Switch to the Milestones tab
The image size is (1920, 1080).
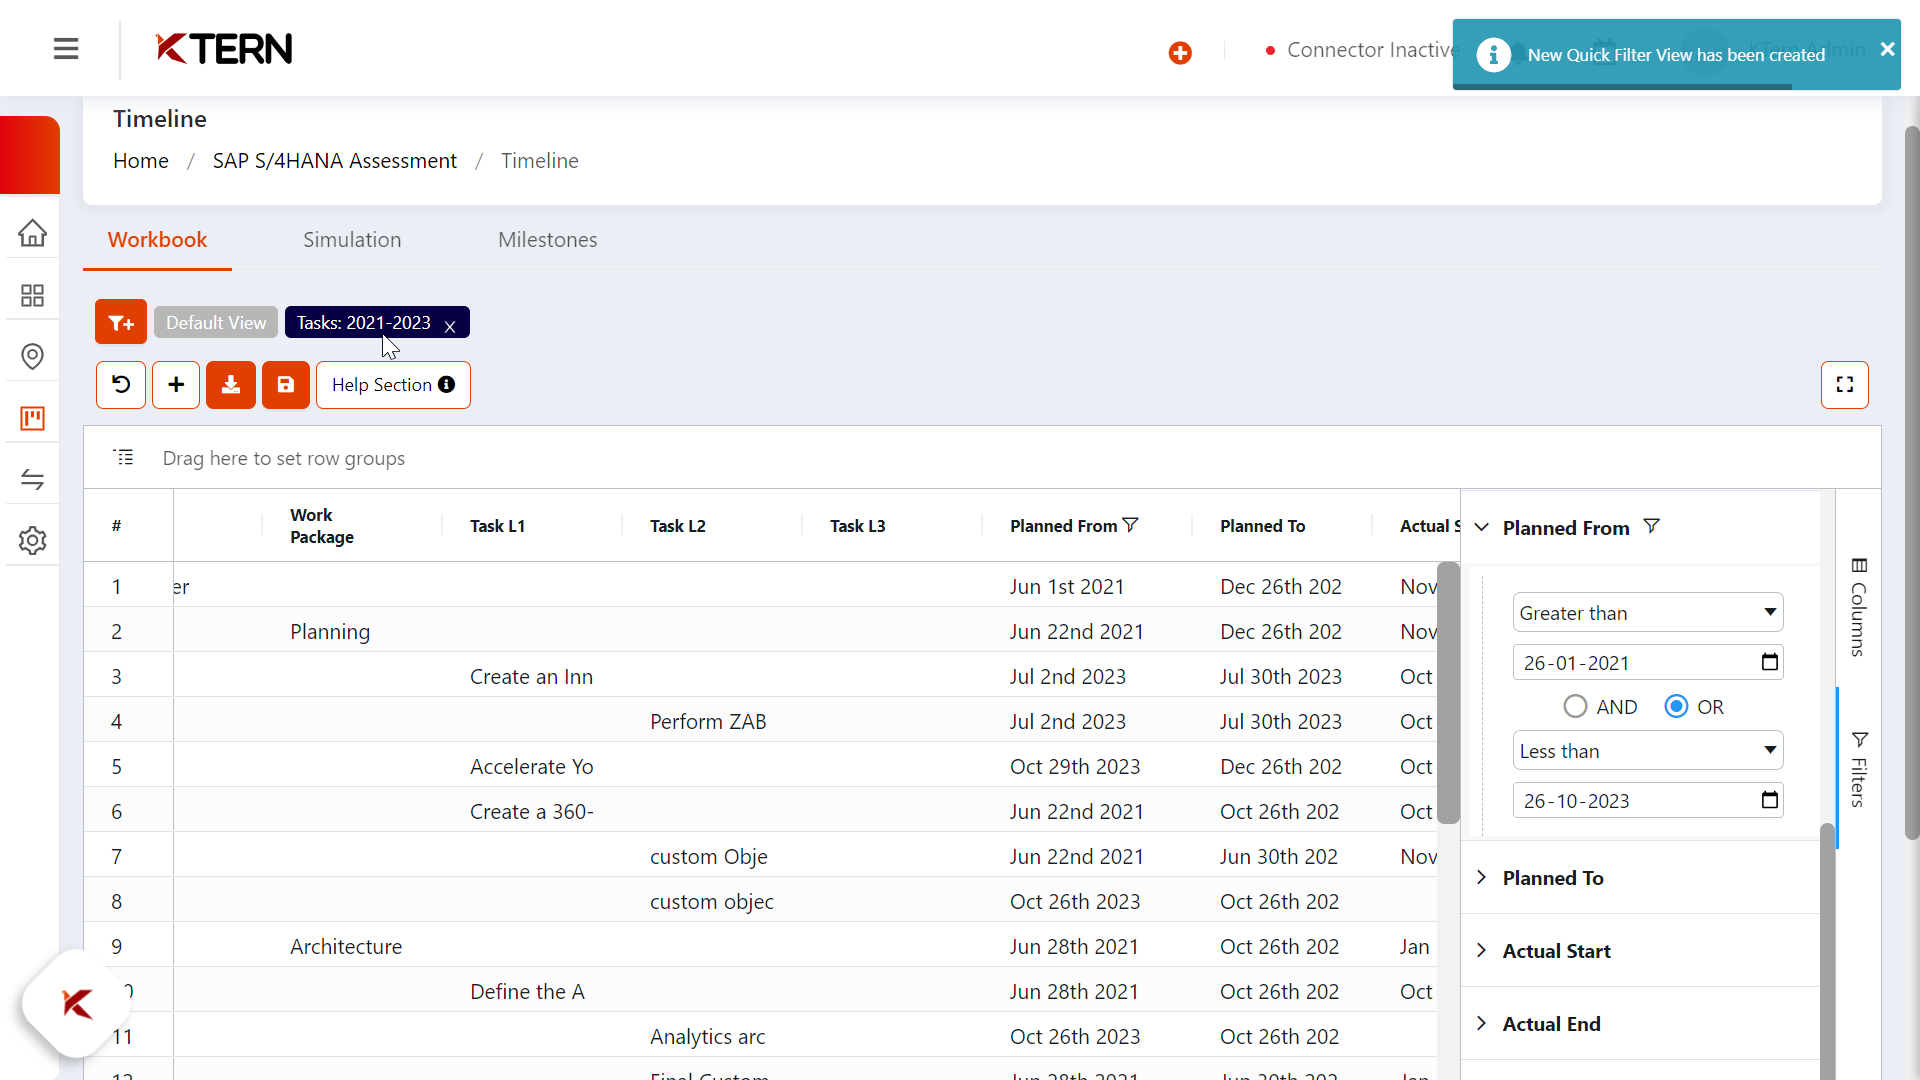[x=548, y=240]
